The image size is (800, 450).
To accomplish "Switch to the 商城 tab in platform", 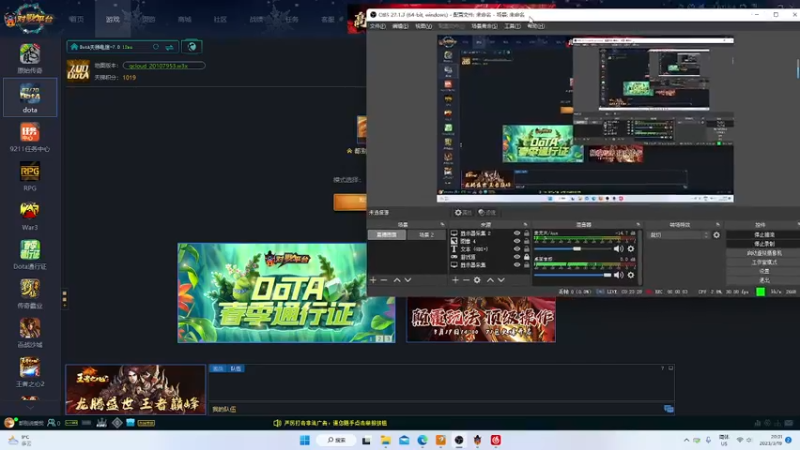I will click(185, 19).
